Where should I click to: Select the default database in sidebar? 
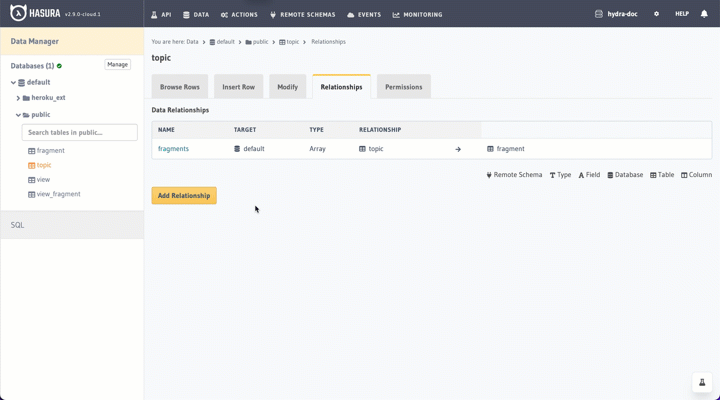(x=38, y=82)
